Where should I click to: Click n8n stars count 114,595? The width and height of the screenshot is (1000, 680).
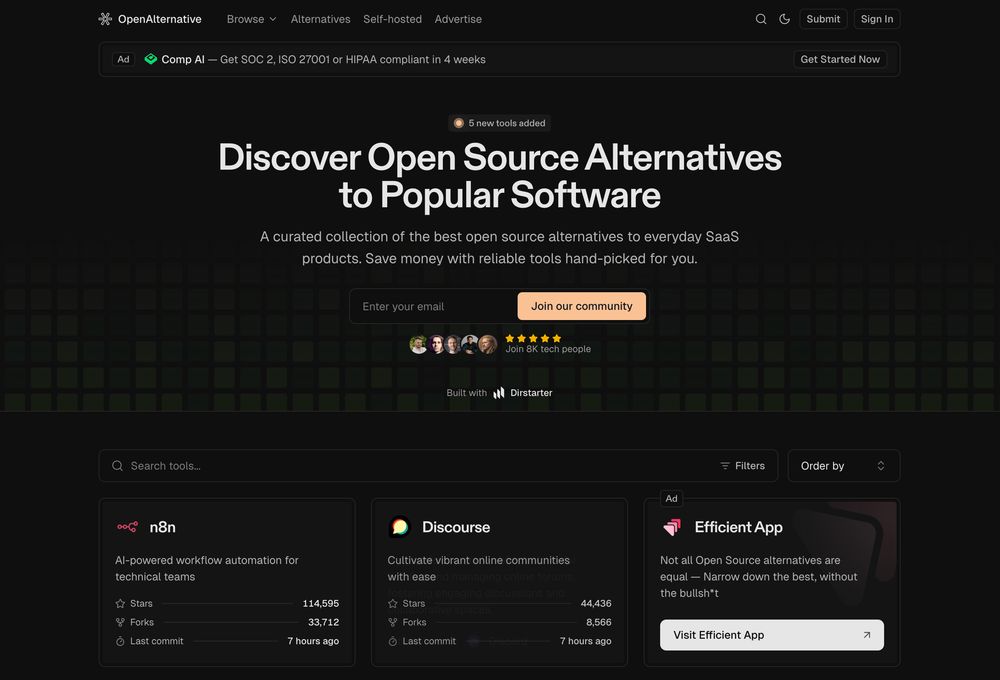click(x=321, y=603)
